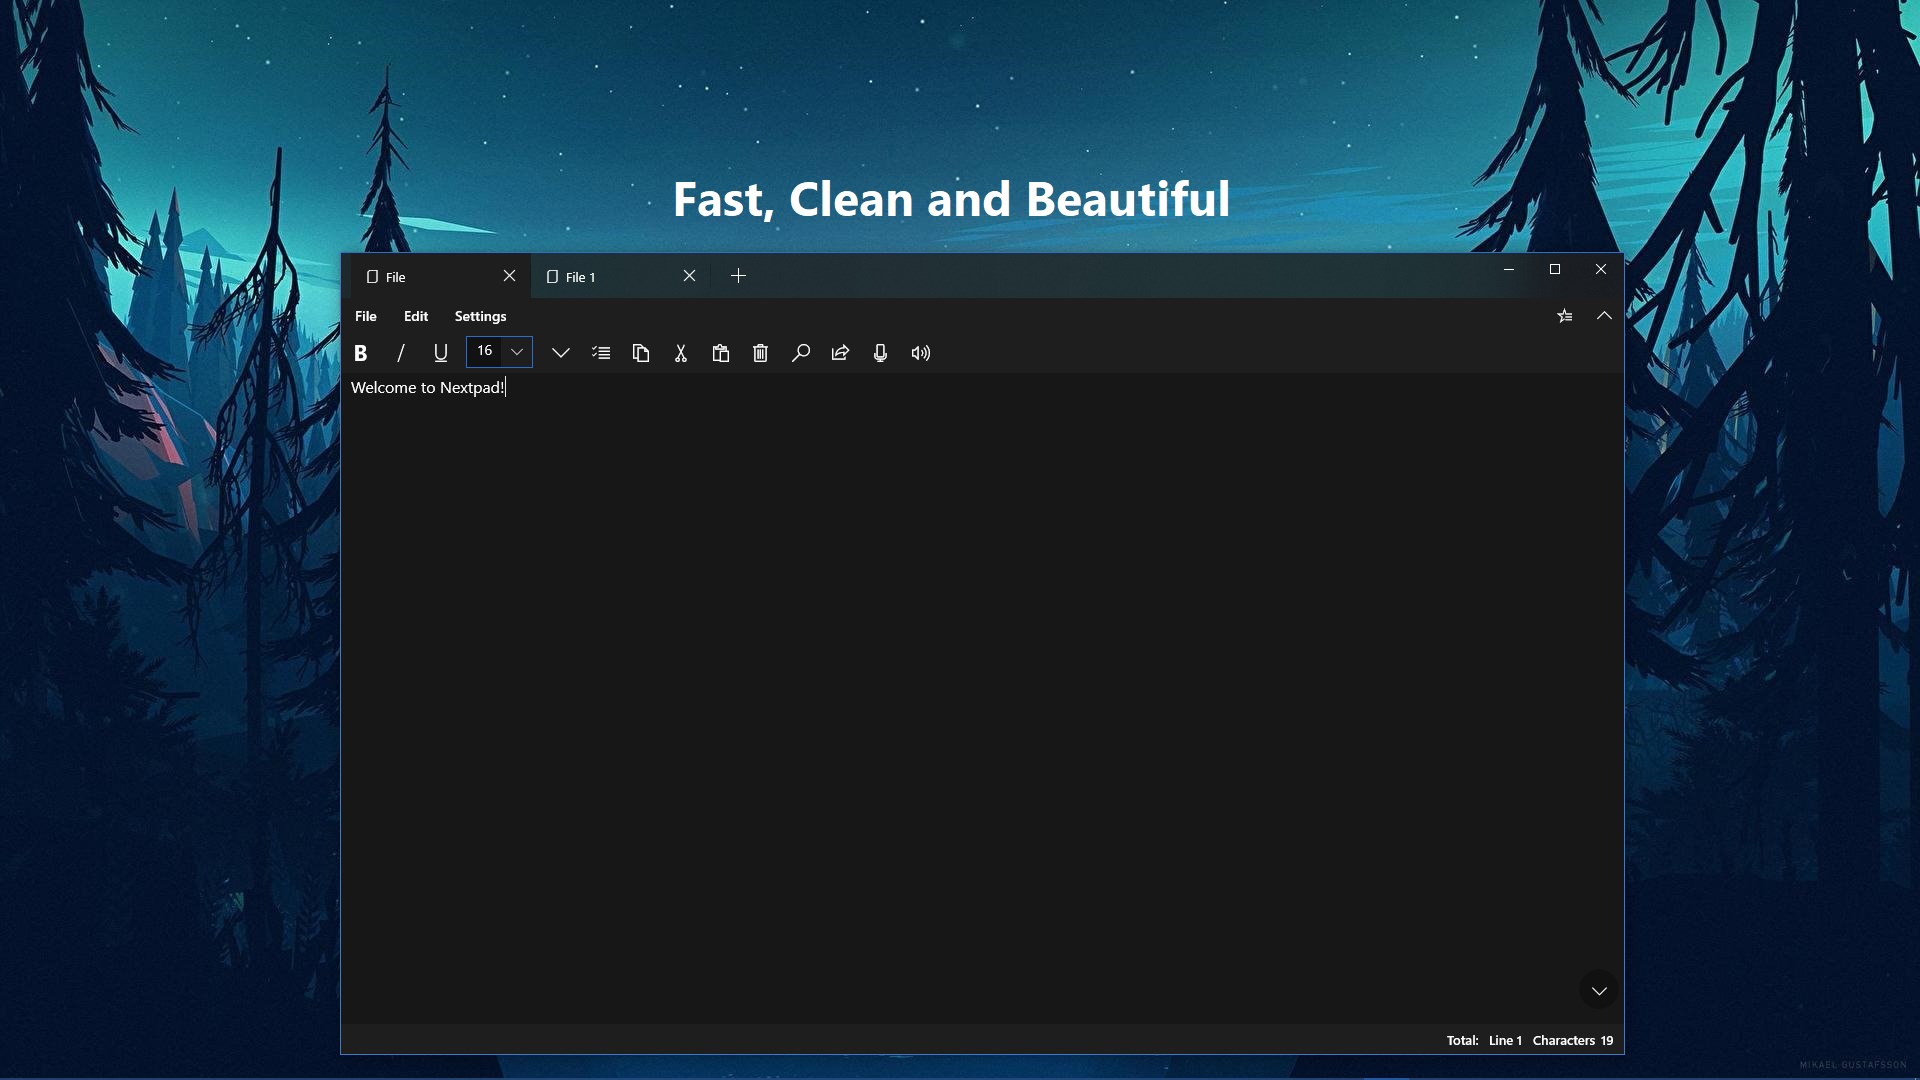Image resolution: width=1920 pixels, height=1080 pixels.
Task: Open the Settings menu
Action: [480, 316]
